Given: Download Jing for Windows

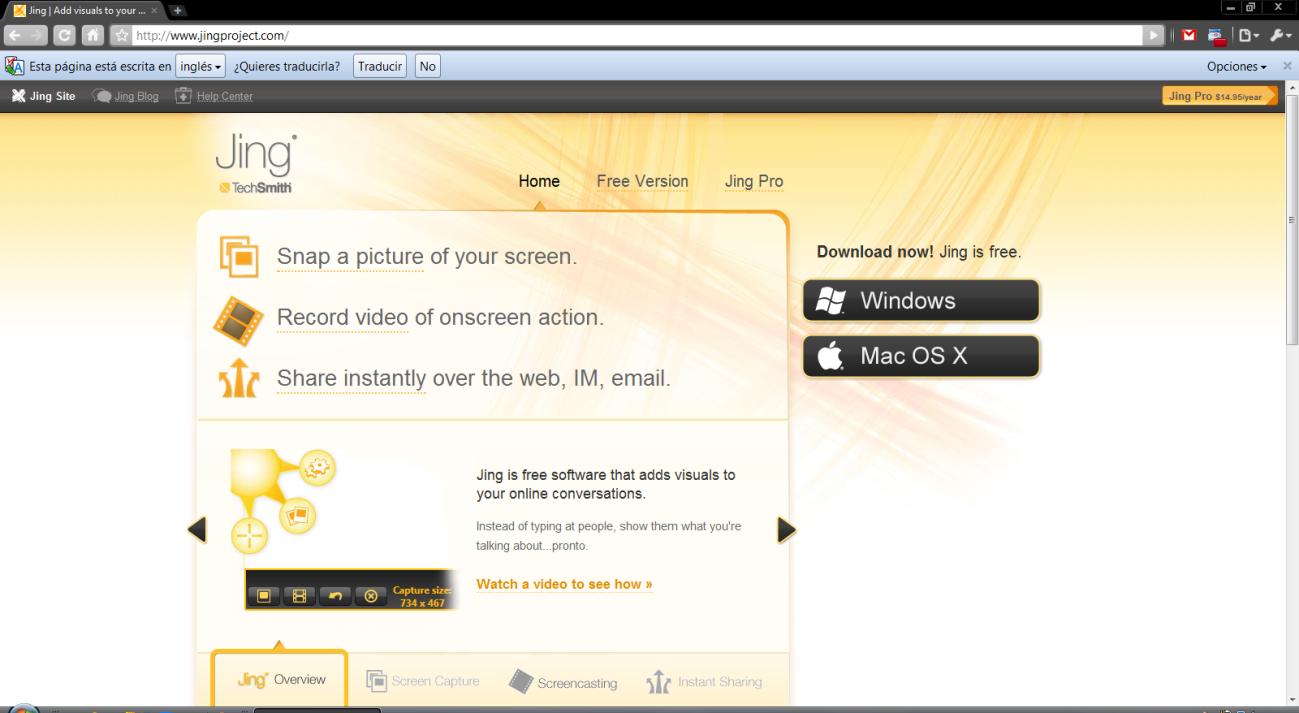Looking at the screenshot, I should pyautogui.click(x=920, y=300).
